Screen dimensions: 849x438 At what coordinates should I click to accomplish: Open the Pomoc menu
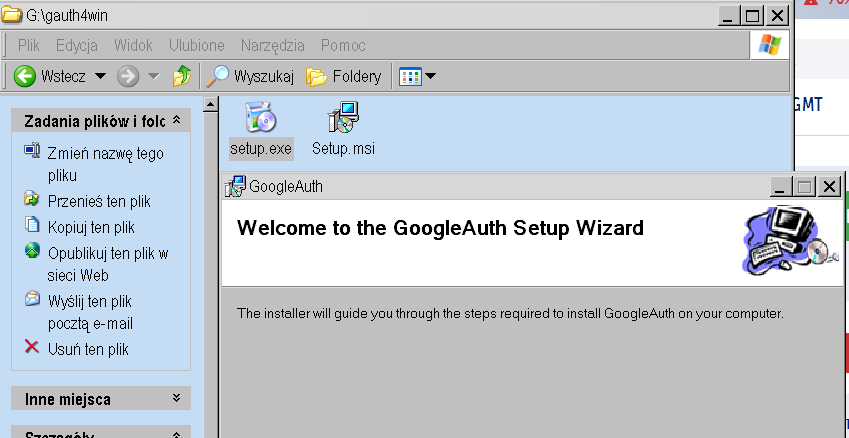[343, 45]
